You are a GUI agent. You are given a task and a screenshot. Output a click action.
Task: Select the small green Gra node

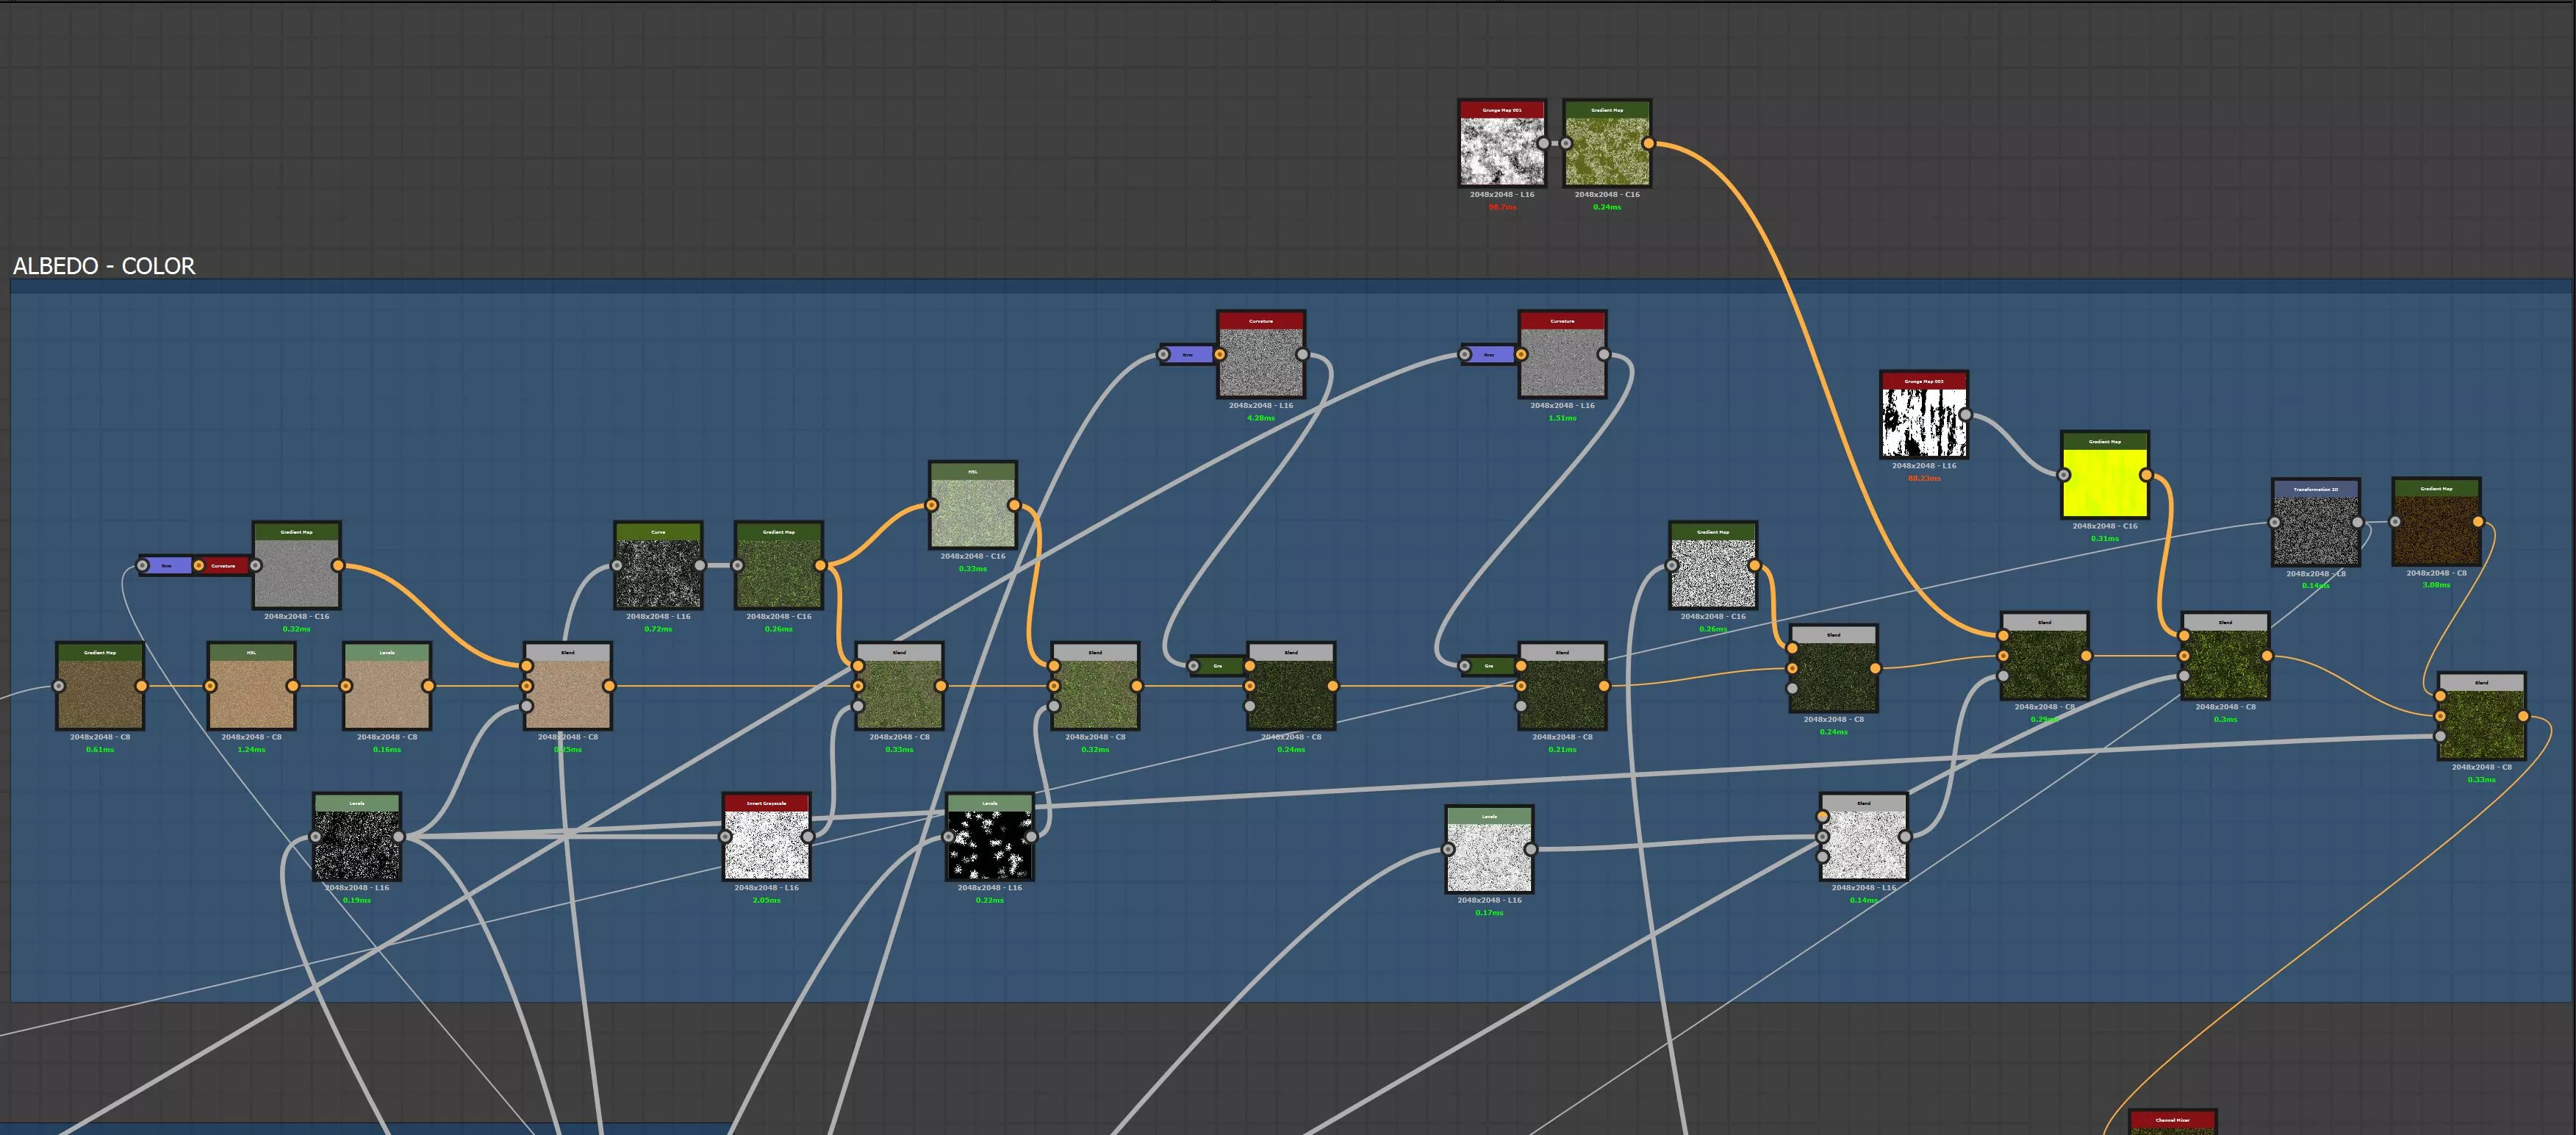1217,666
